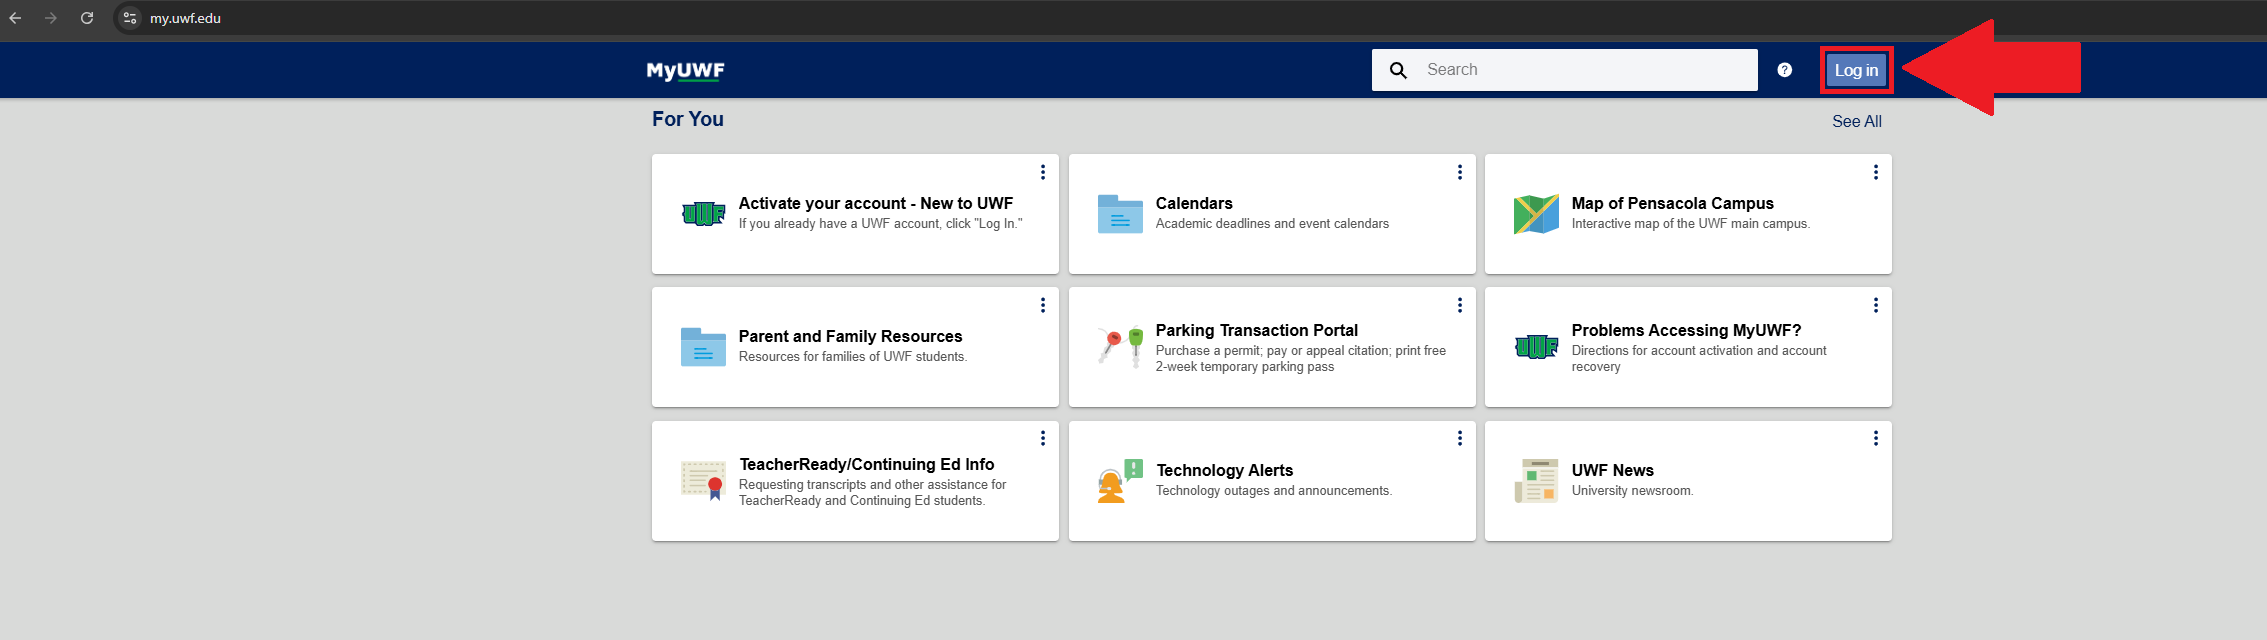Open options menu for UWF News card
This screenshot has height=640, width=2267.
pyautogui.click(x=1876, y=438)
